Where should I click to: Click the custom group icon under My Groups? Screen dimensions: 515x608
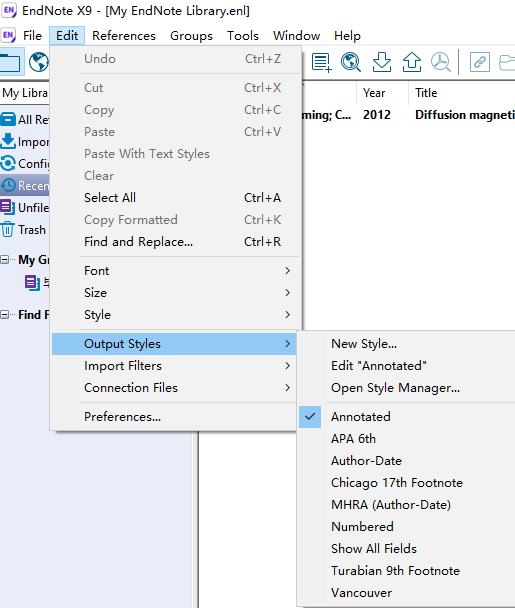pyautogui.click(x=32, y=283)
